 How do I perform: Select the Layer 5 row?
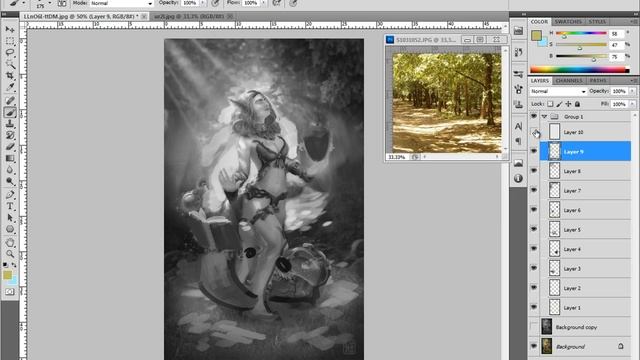click(x=585, y=229)
